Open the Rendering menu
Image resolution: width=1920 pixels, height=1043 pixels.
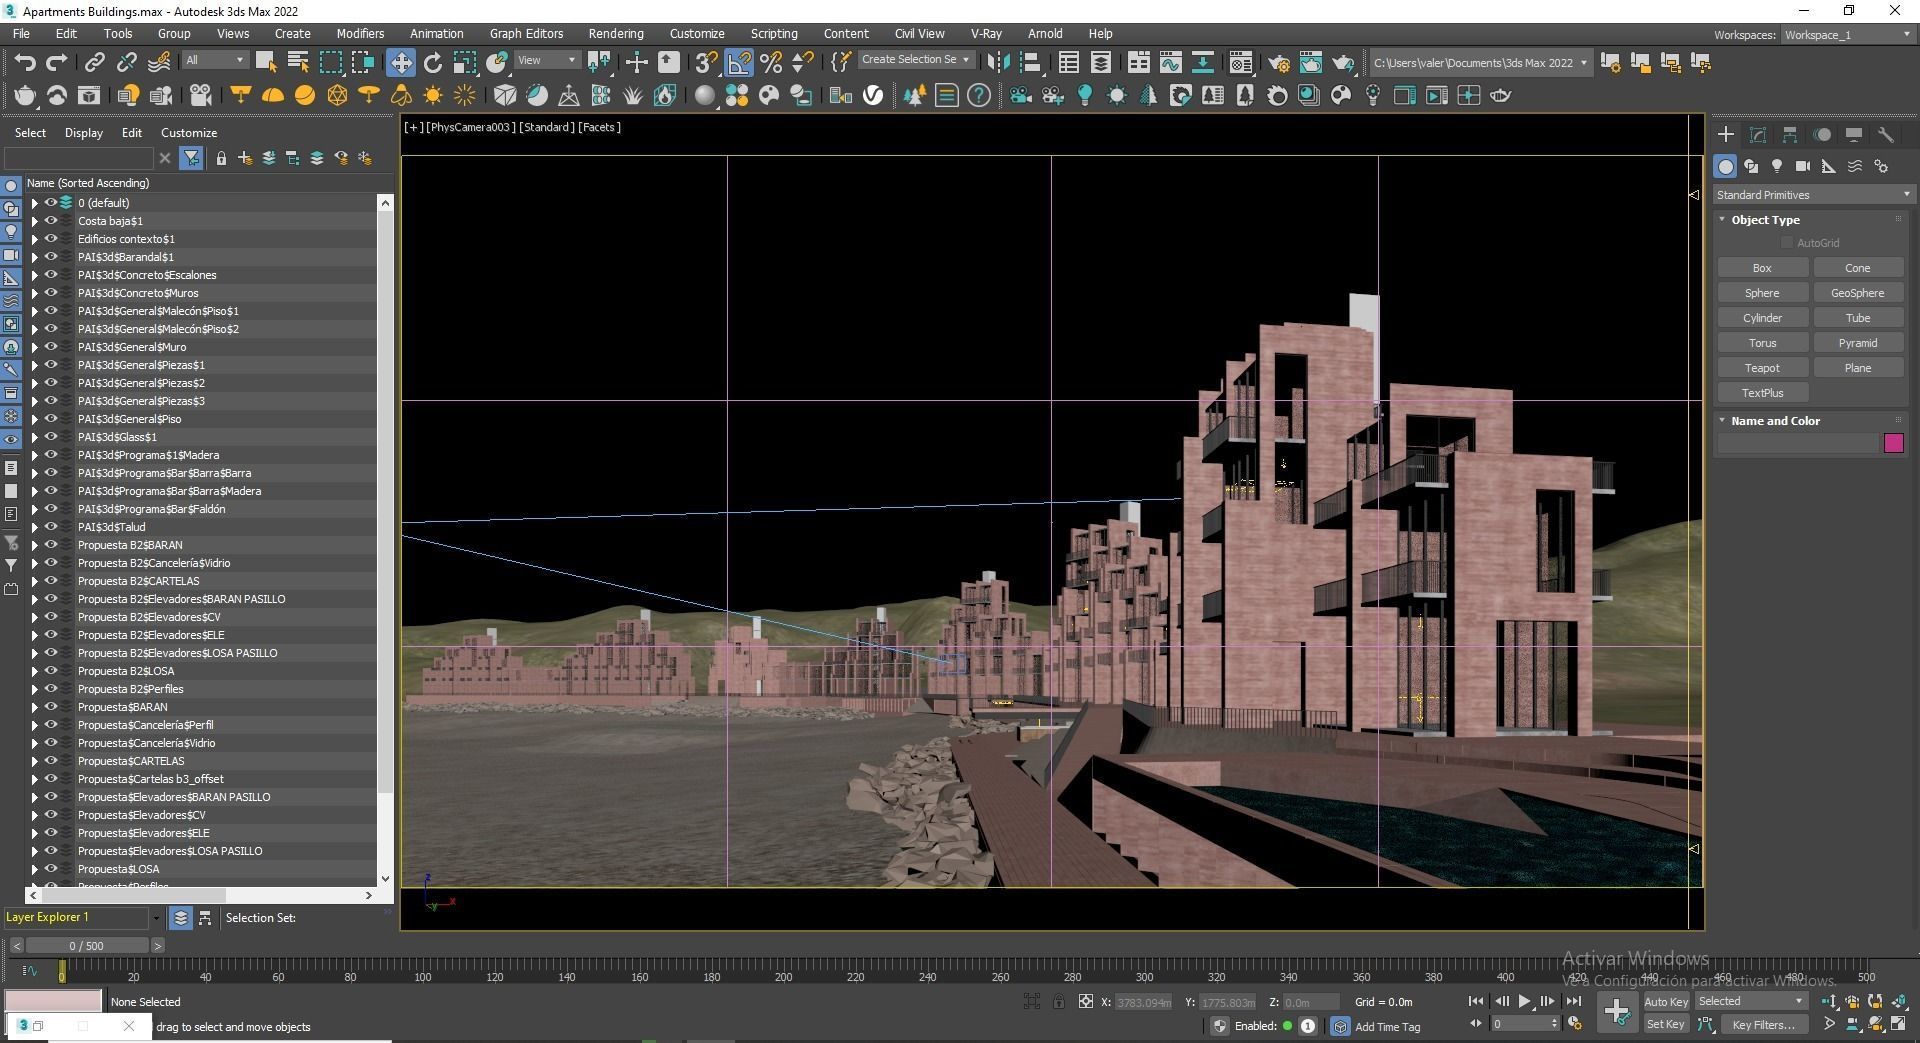click(615, 33)
